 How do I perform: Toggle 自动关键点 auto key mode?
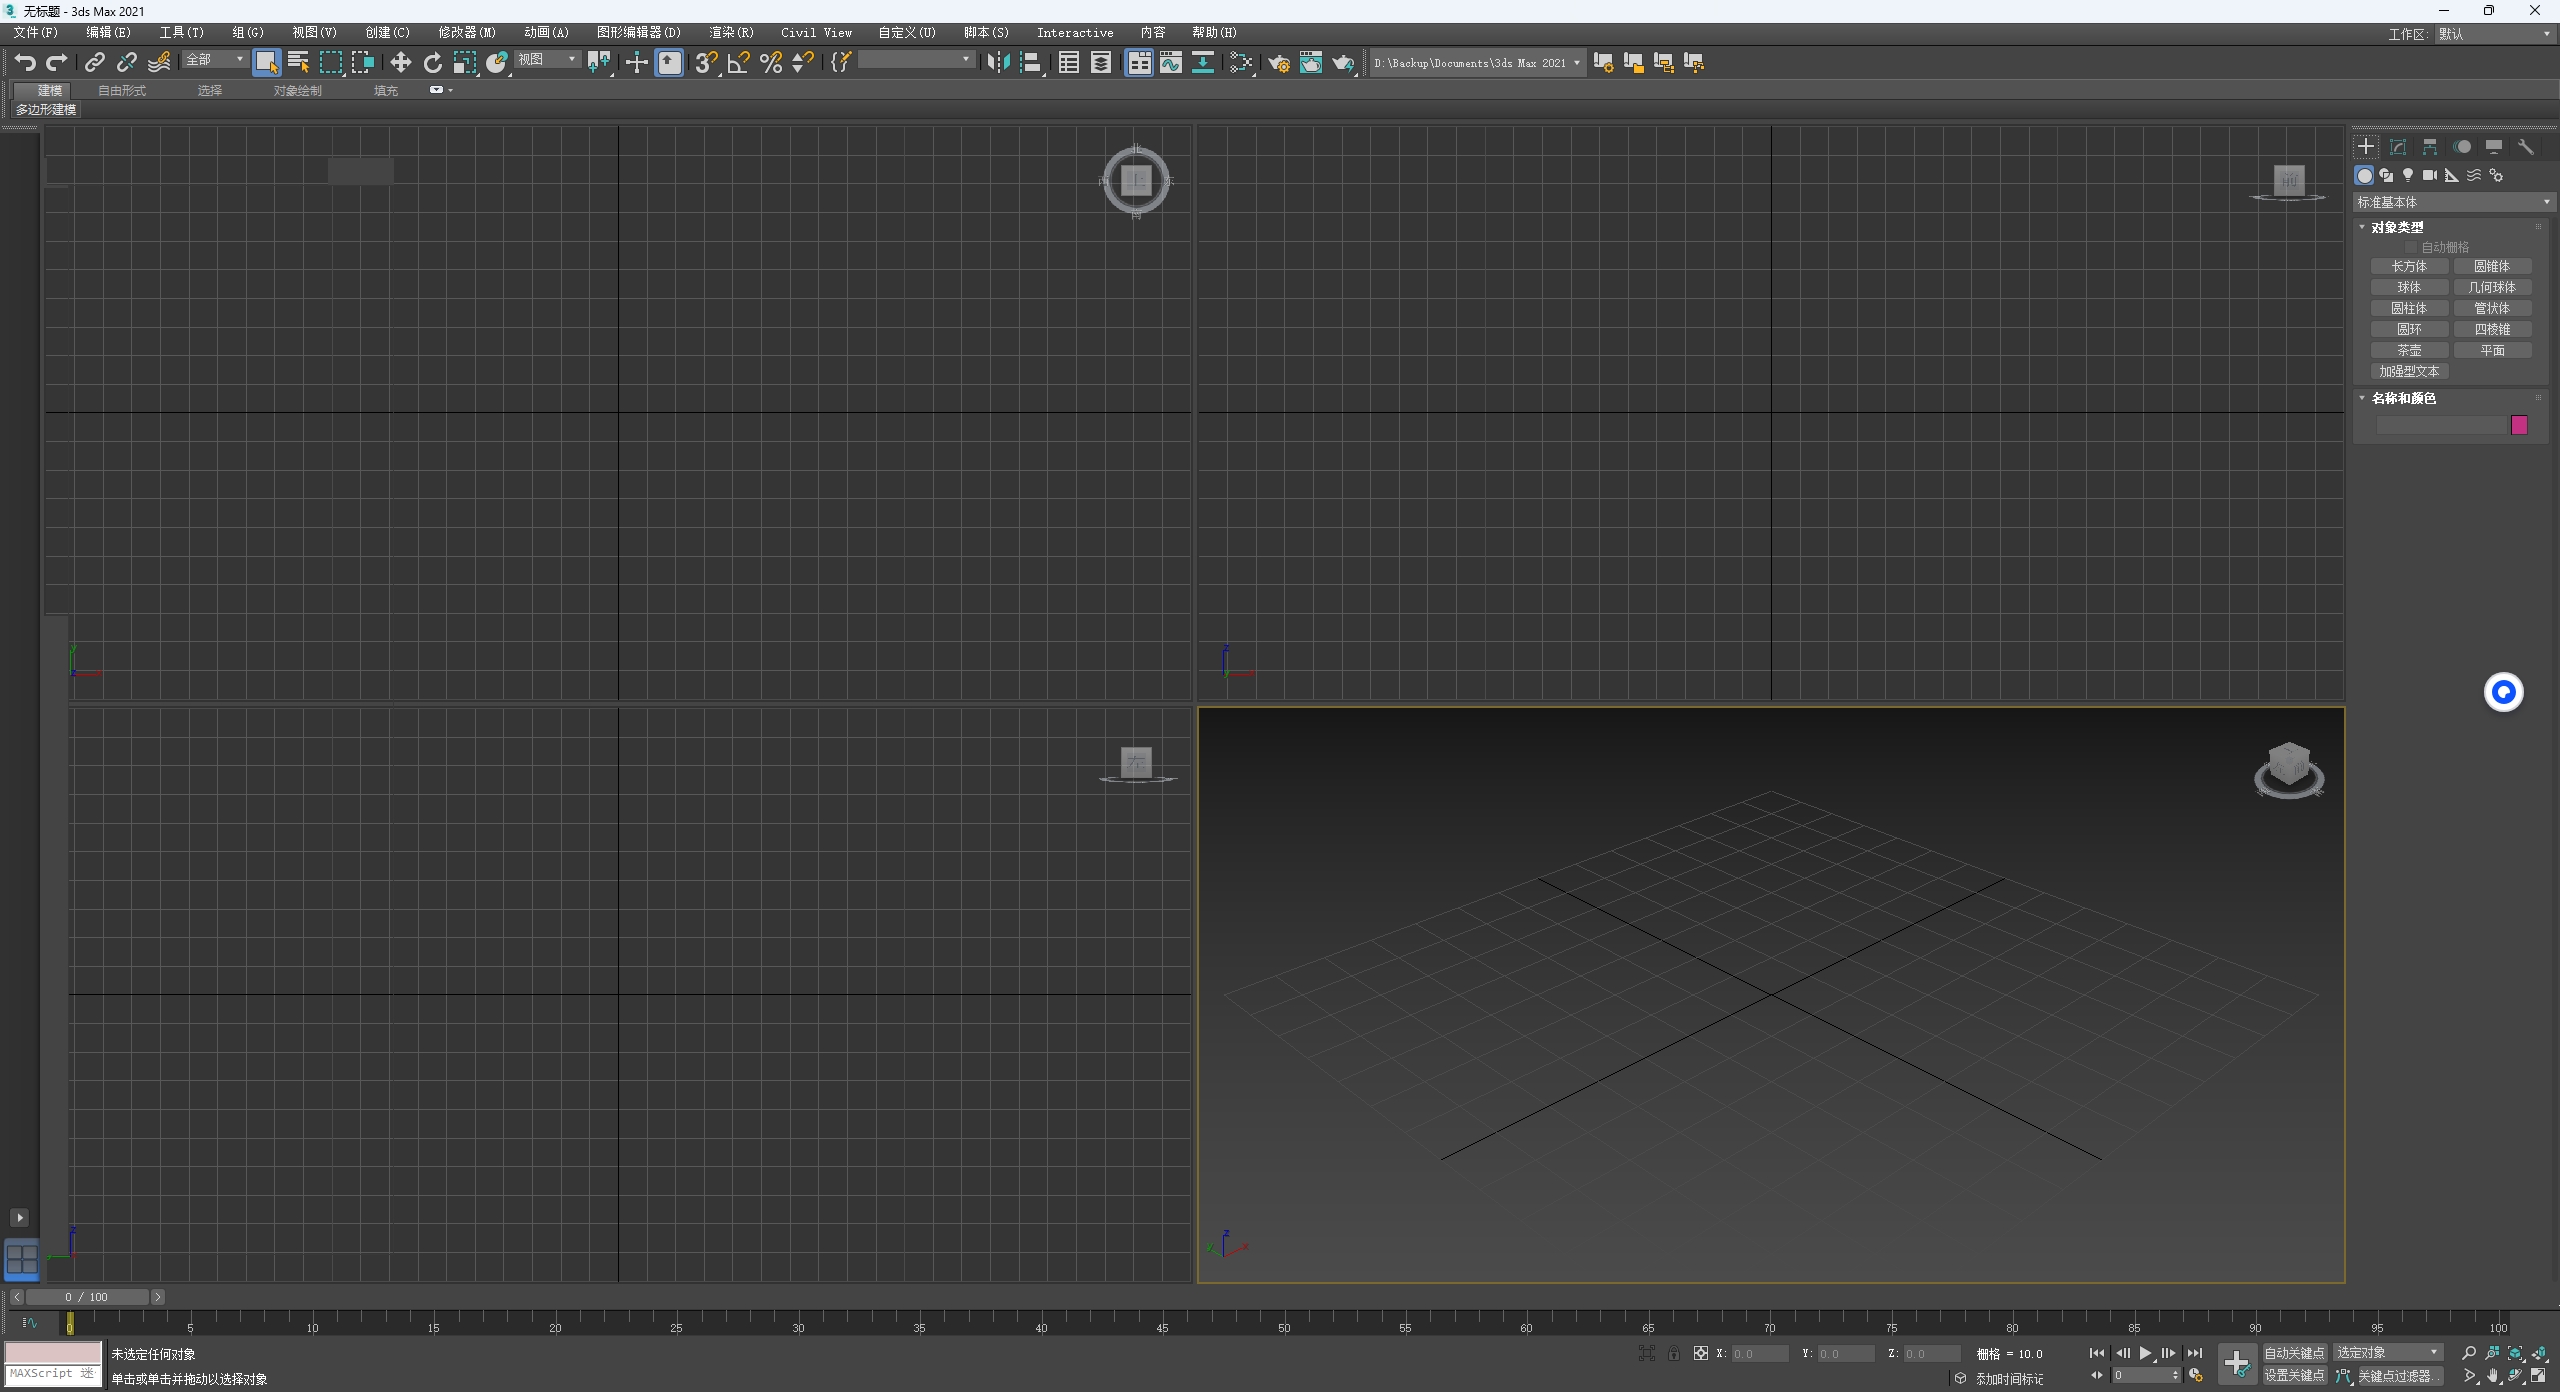[x=2294, y=1353]
